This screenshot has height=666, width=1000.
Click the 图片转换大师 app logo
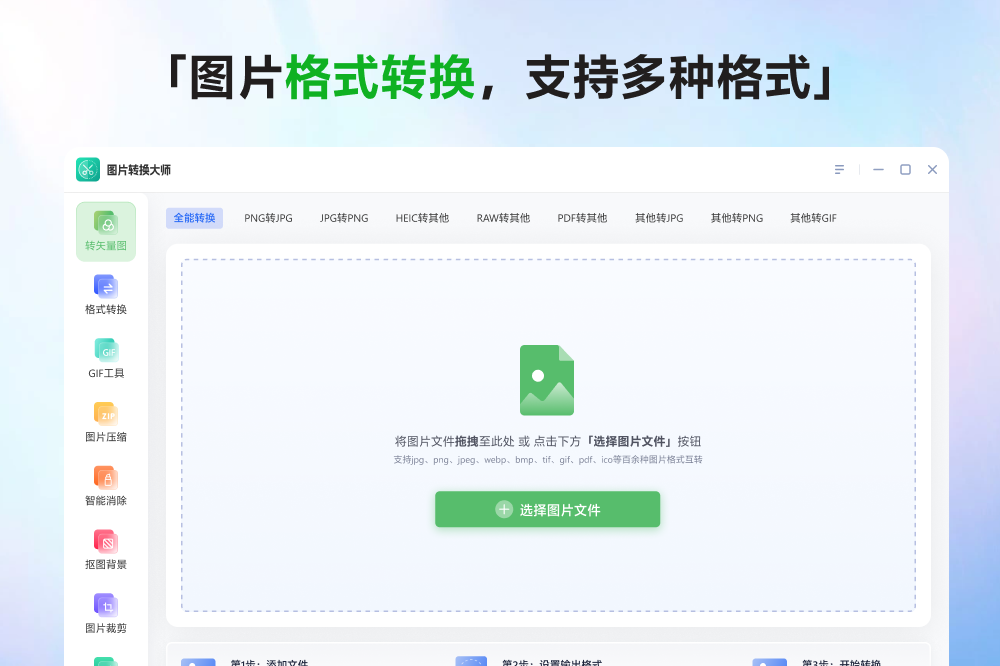(88, 170)
